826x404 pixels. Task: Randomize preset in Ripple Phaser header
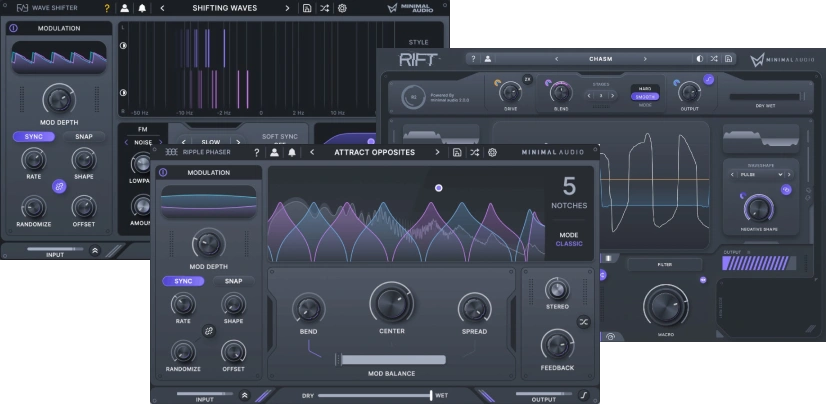tap(474, 153)
